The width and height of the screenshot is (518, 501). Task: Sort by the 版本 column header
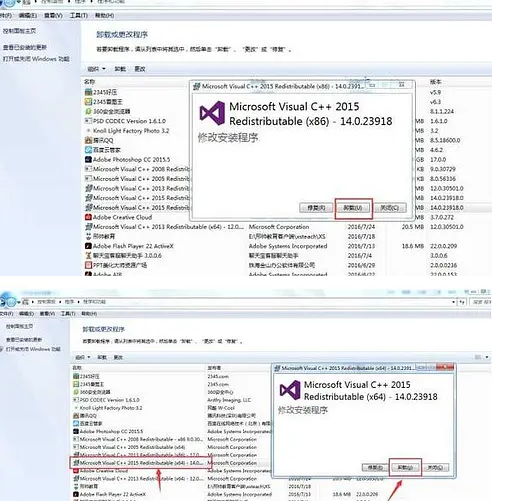436,82
